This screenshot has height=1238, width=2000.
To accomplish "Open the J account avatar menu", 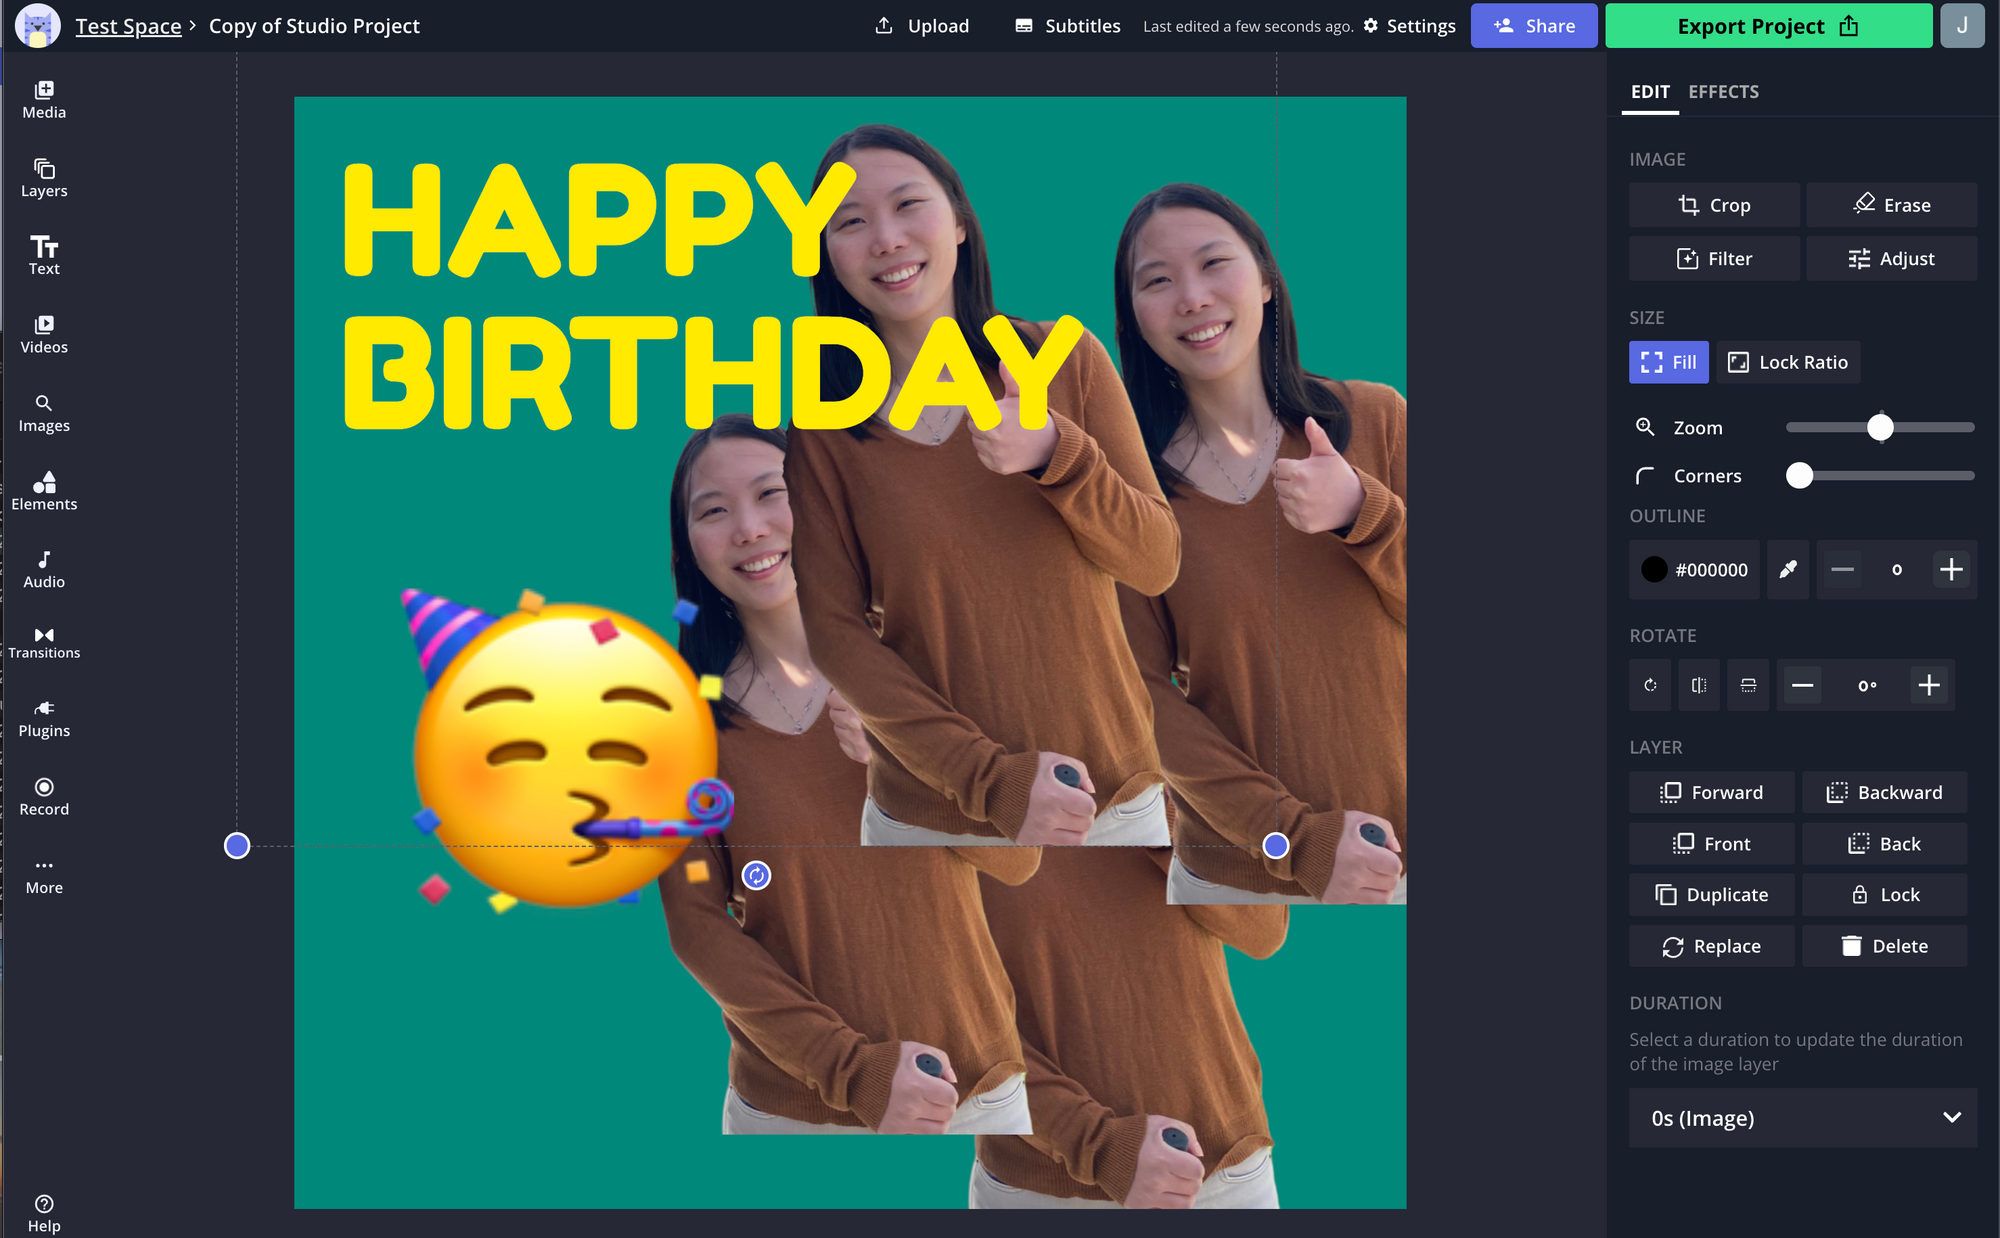I will [1962, 26].
